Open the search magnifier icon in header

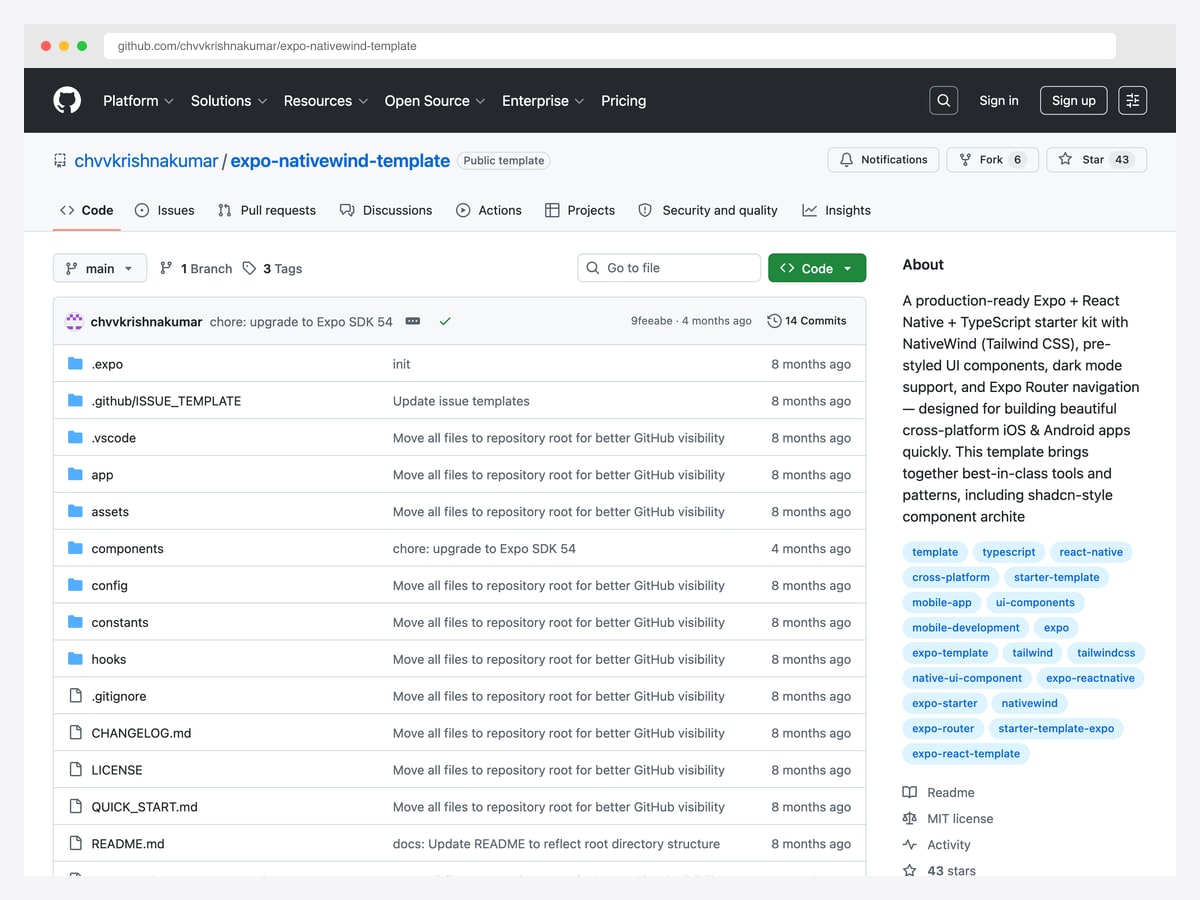[943, 100]
